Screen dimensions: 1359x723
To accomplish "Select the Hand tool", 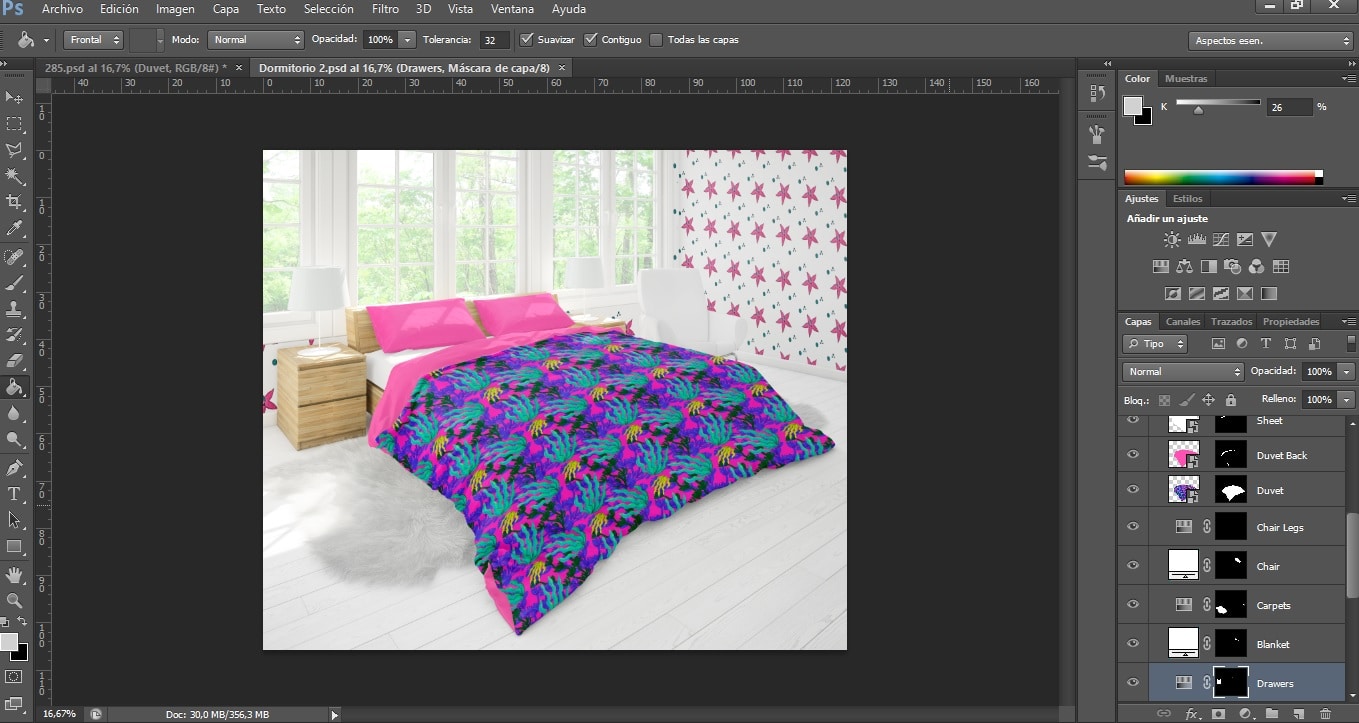I will [x=15, y=575].
